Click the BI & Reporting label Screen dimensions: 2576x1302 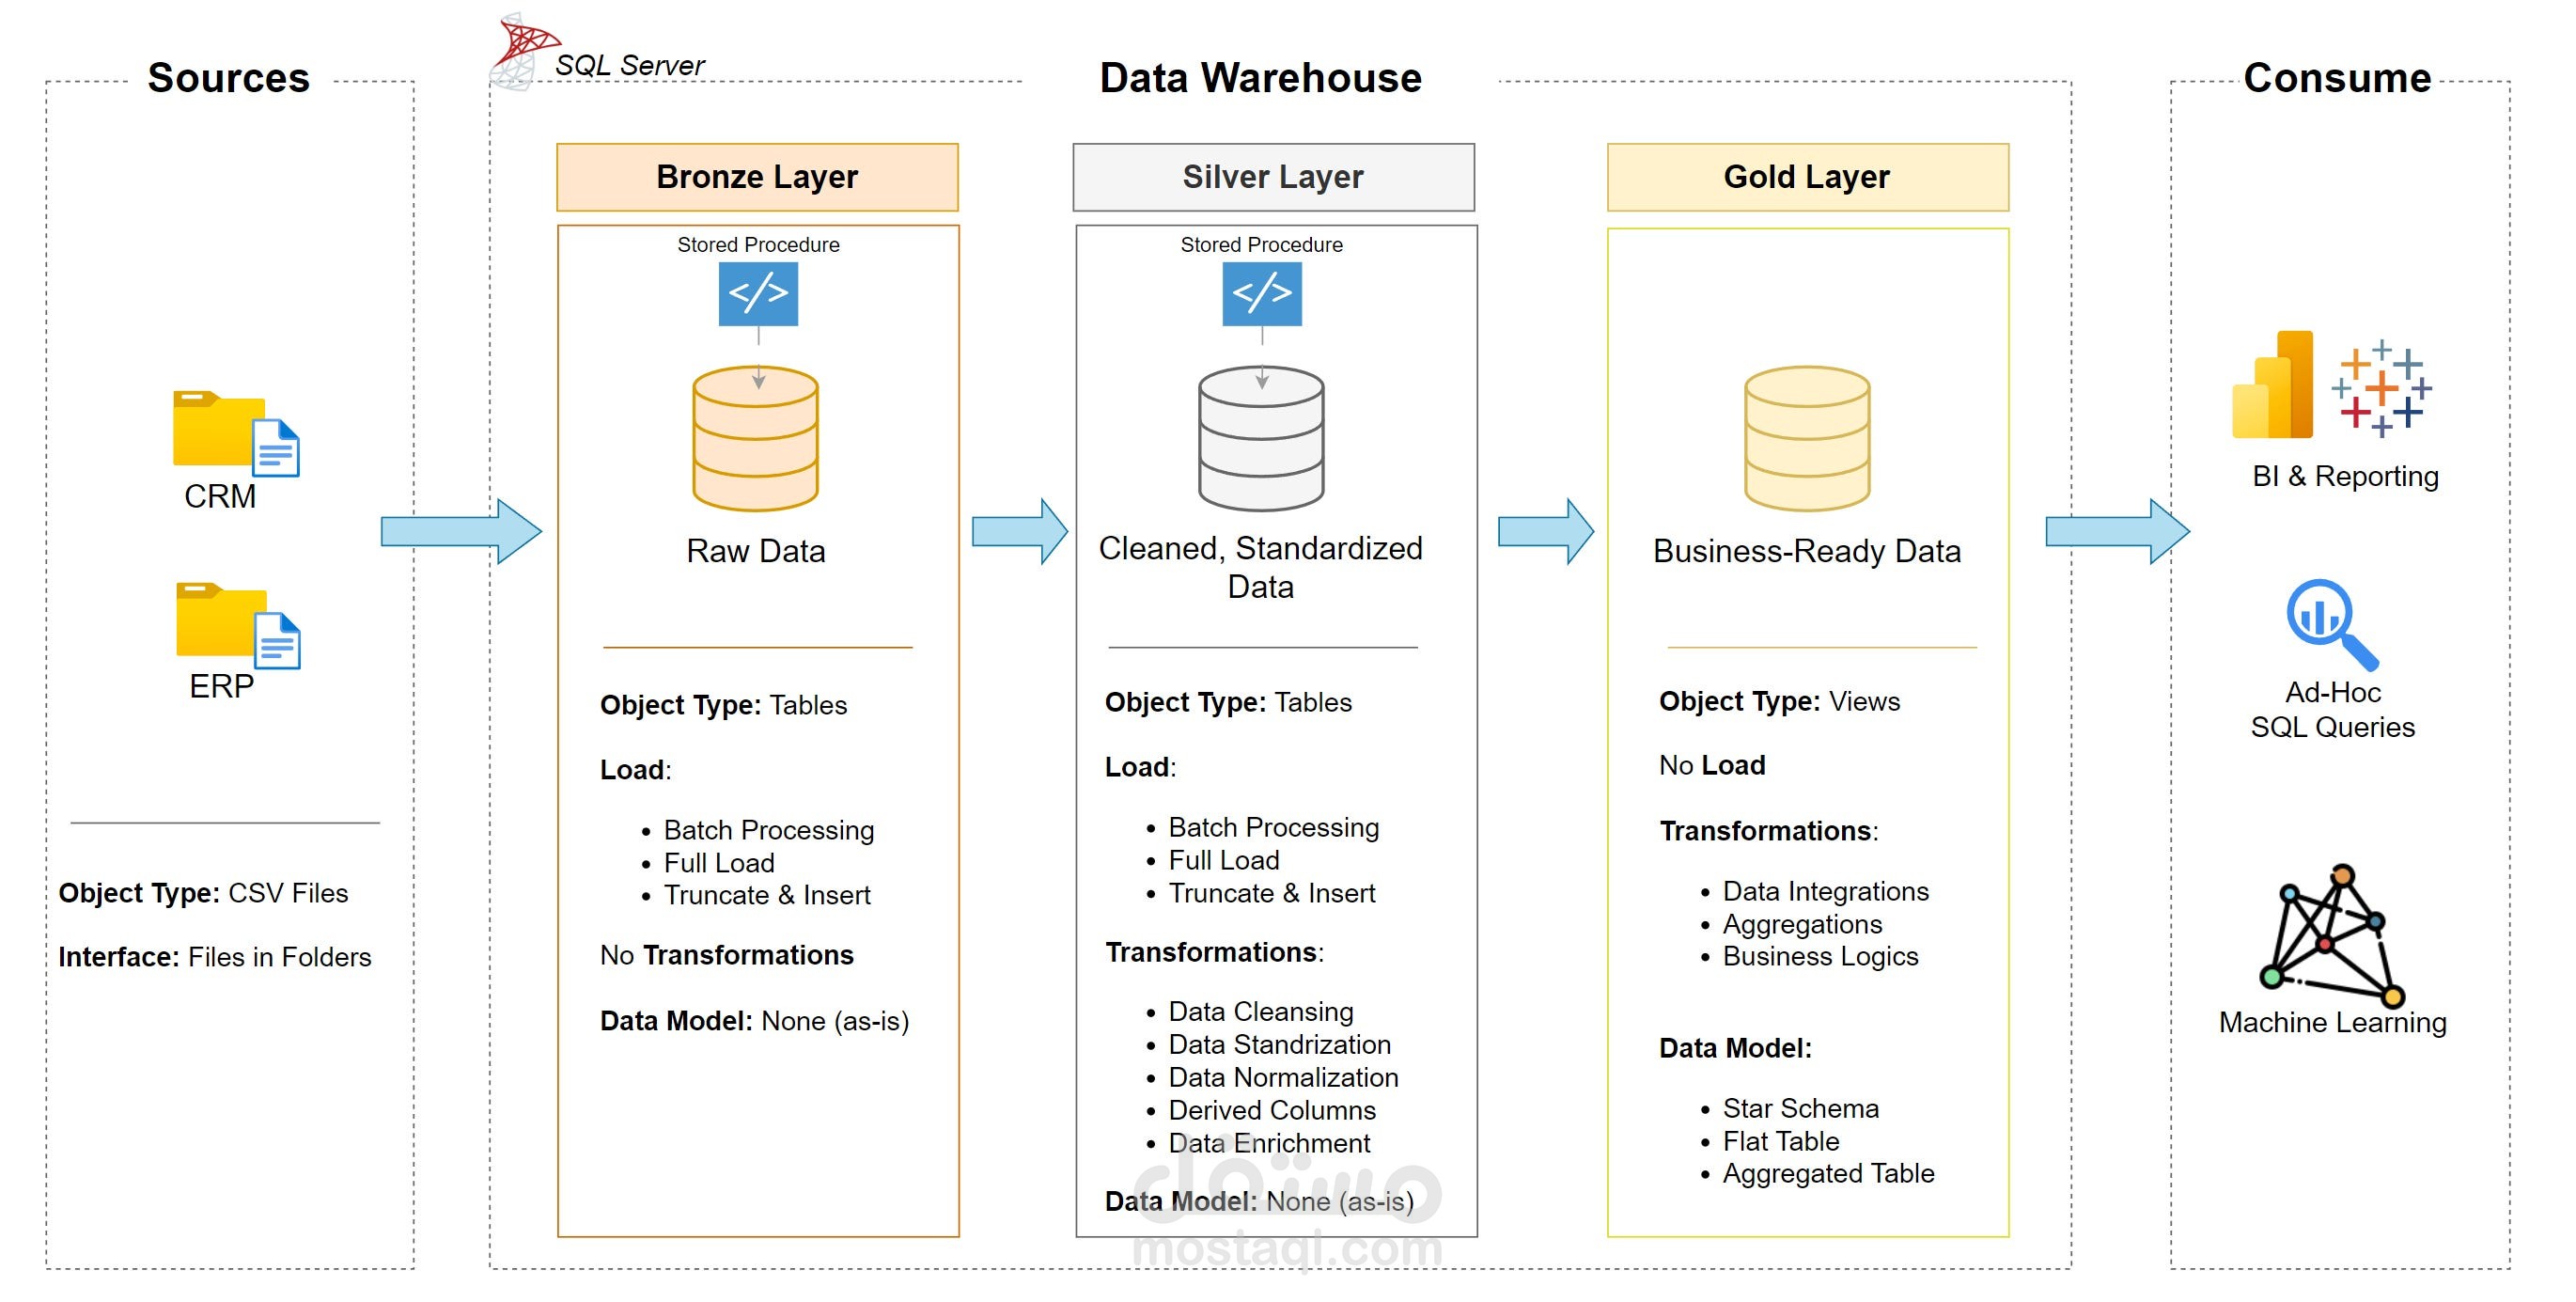(x=2345, y=476)
